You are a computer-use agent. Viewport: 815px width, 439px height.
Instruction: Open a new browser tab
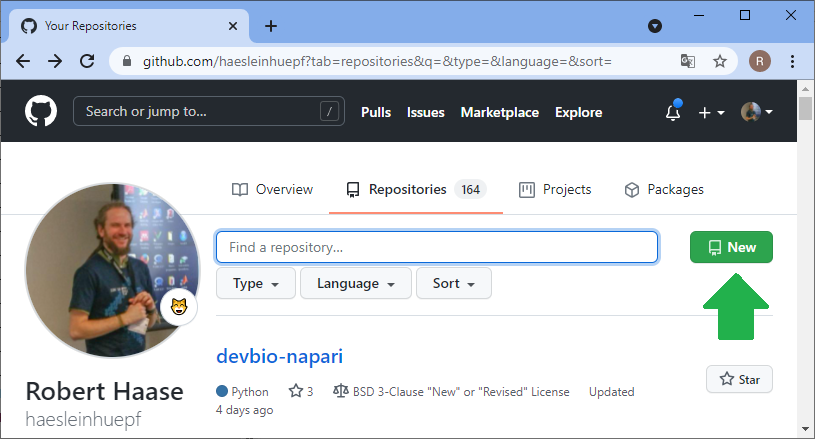[271, 26]
